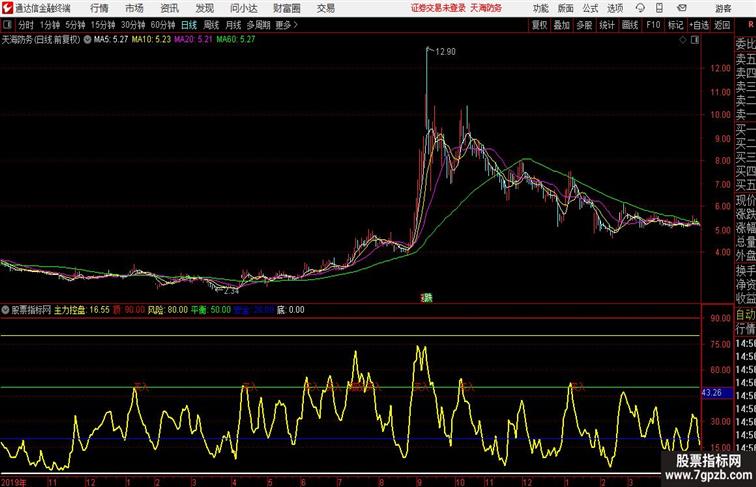
Task: Click the 游客 user label
Action: coord(723,8)
